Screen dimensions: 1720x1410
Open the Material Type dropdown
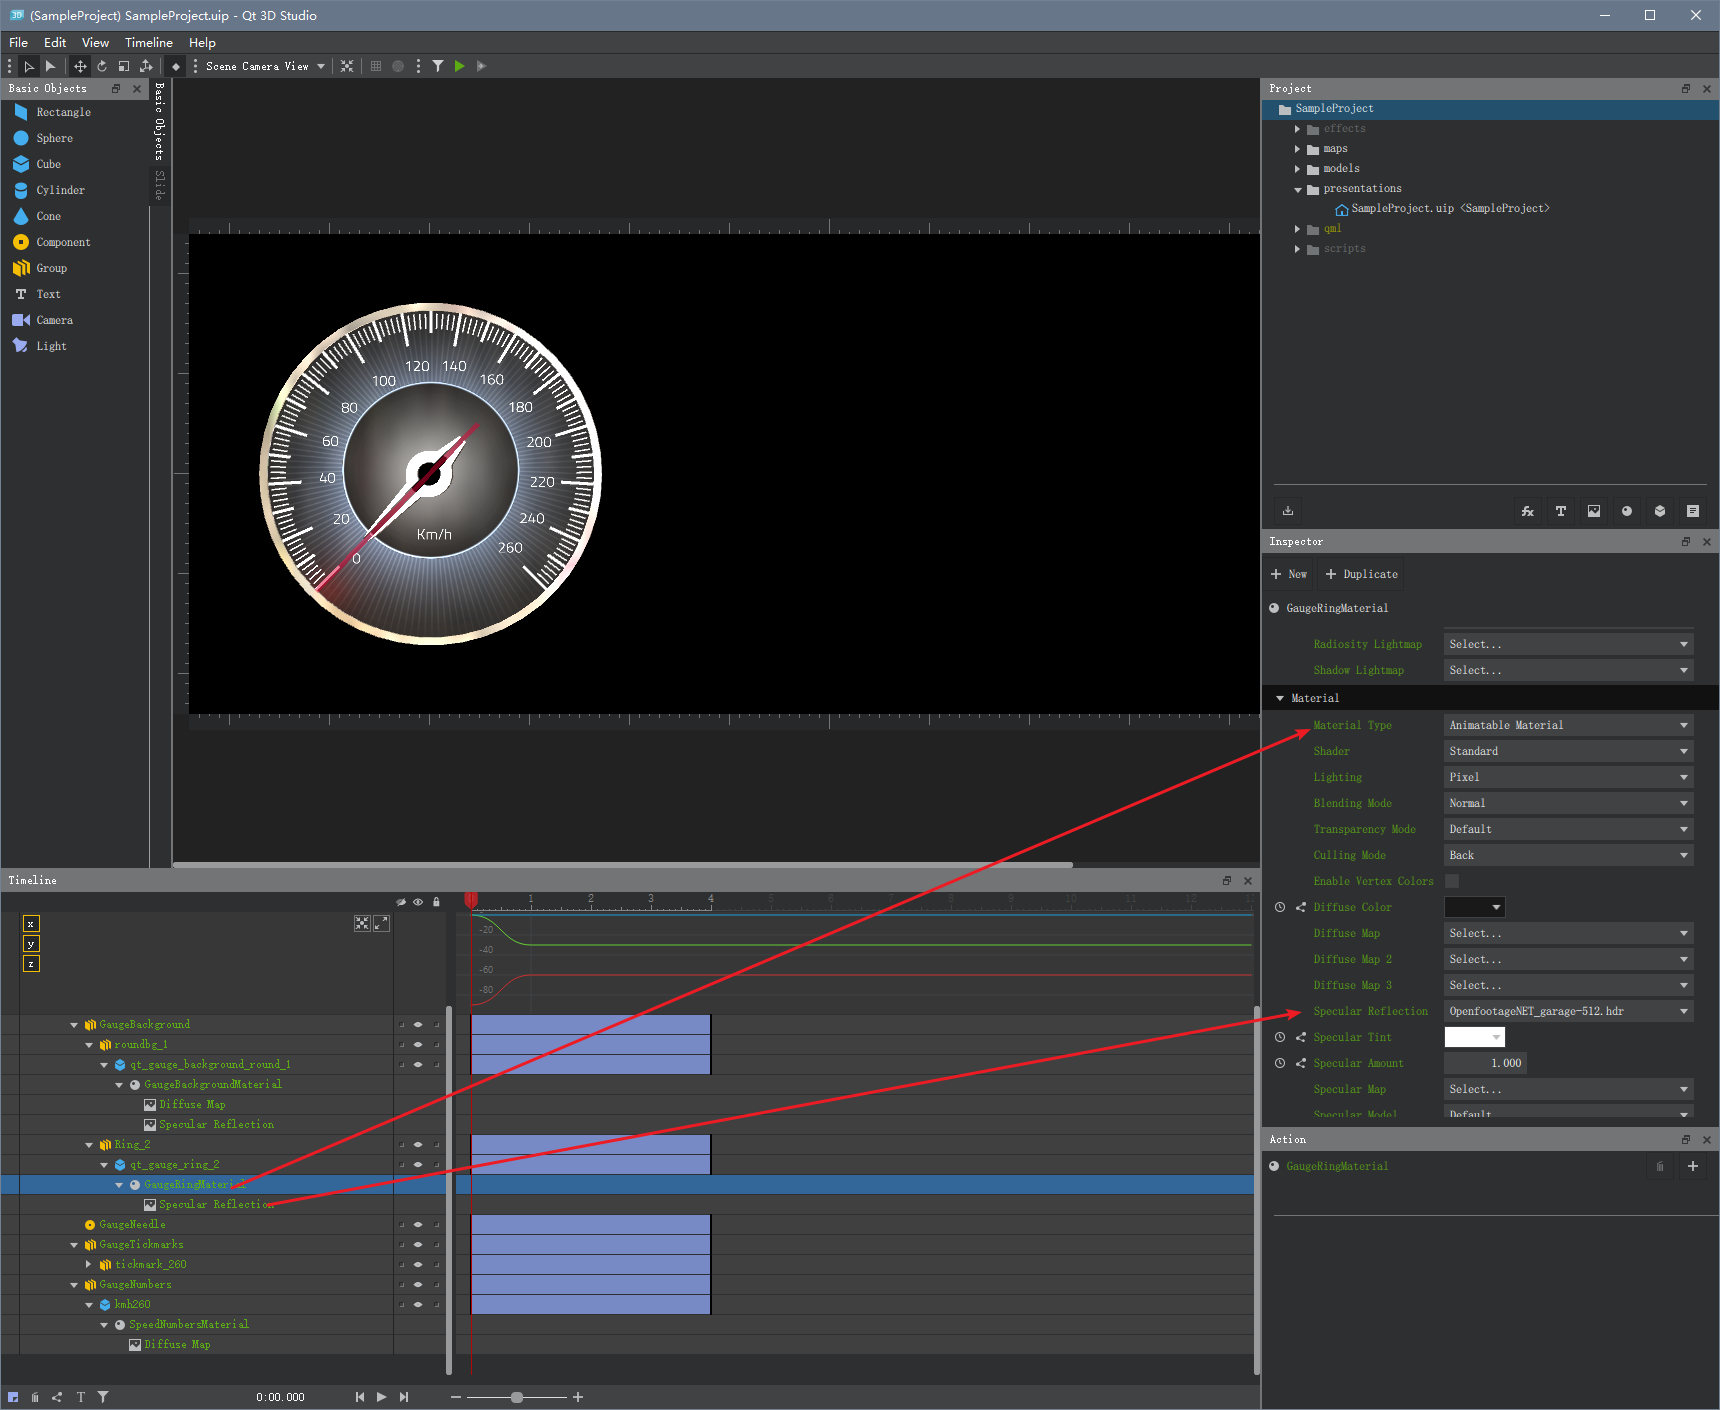pos(1567,724)
